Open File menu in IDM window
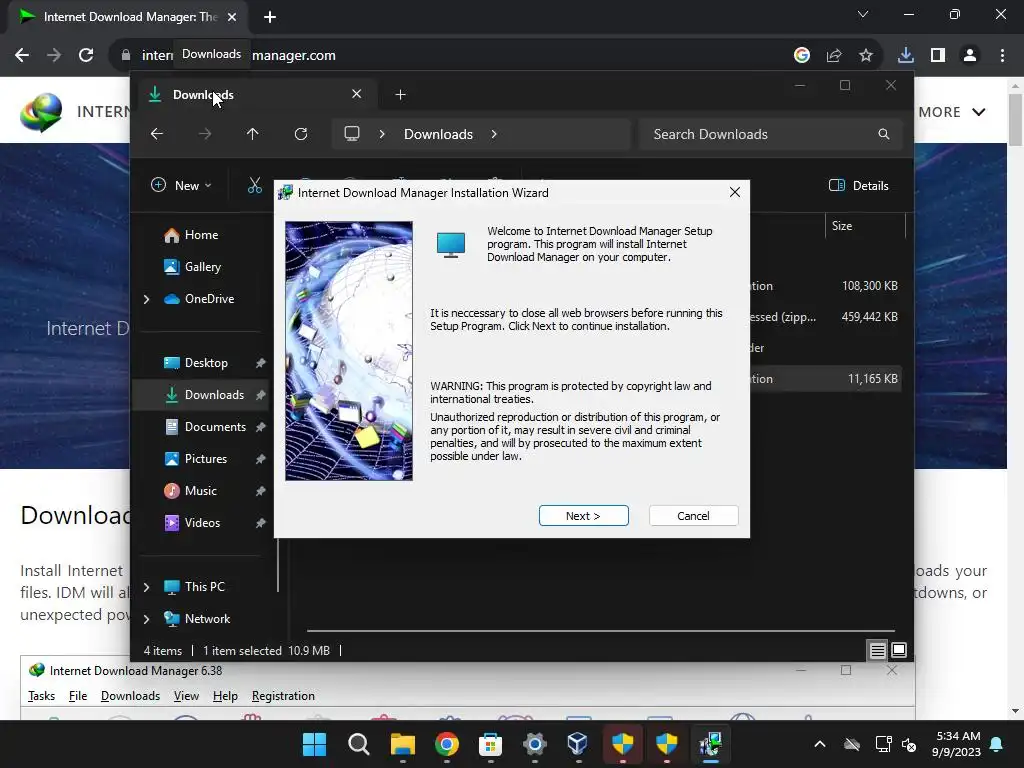1024x768 pixels. tap(78, 696)
